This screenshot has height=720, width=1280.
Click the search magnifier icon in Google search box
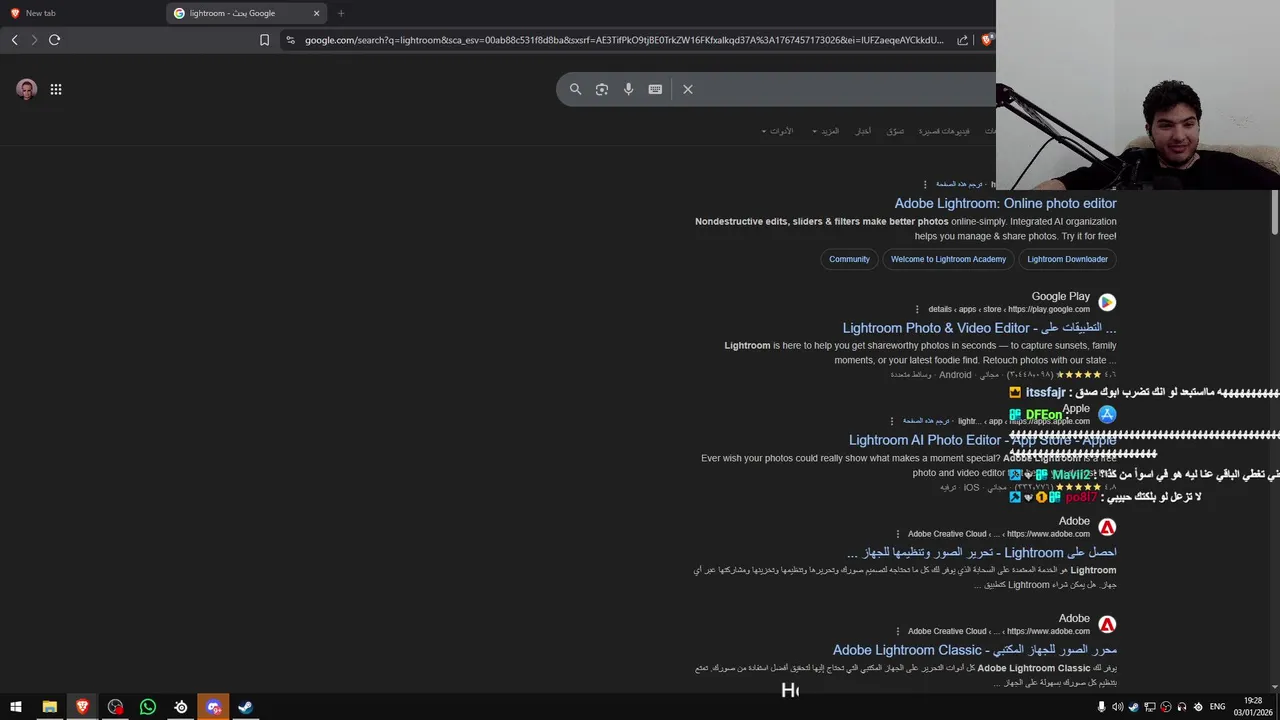coord(575,89)
